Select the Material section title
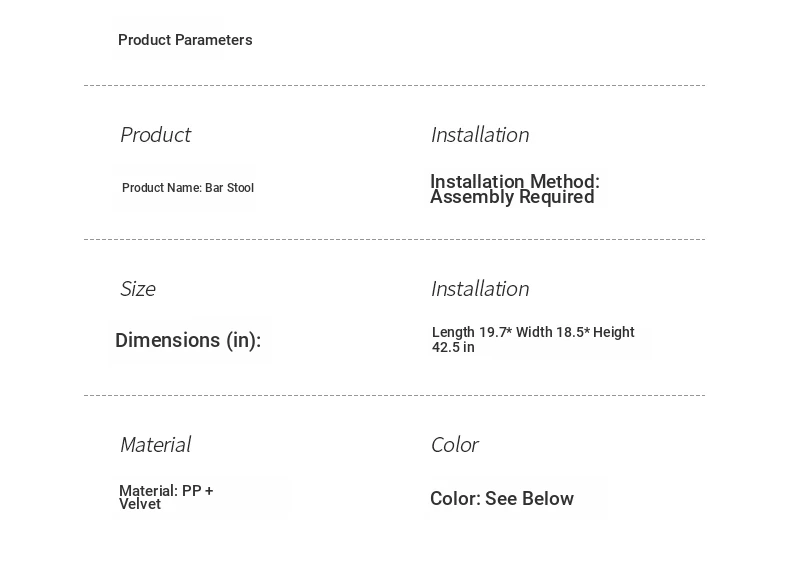This screenshot has height=576, width=790. pyautogui.click(x=155, y=444)
